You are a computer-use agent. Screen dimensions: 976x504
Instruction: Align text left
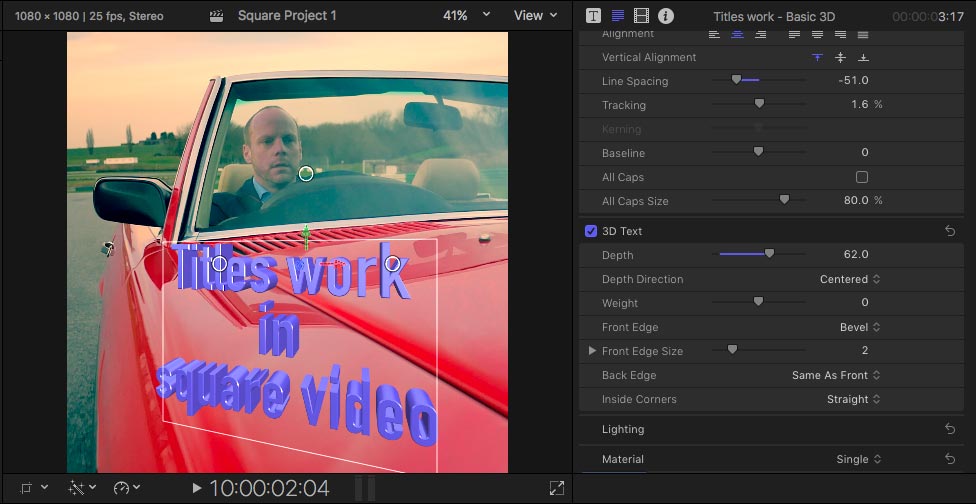pos(714,34)
